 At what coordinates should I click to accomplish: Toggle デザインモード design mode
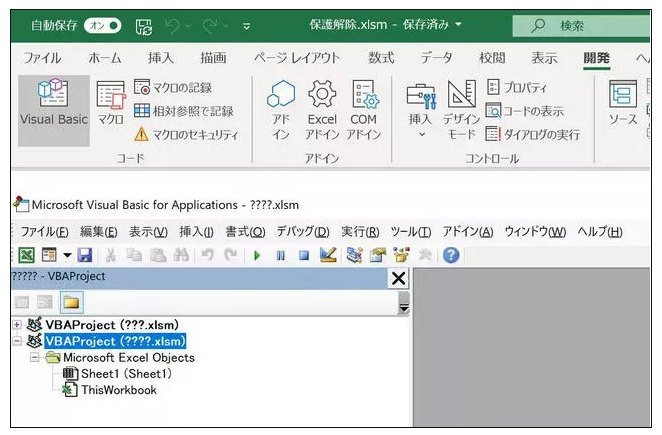[461, 110]
